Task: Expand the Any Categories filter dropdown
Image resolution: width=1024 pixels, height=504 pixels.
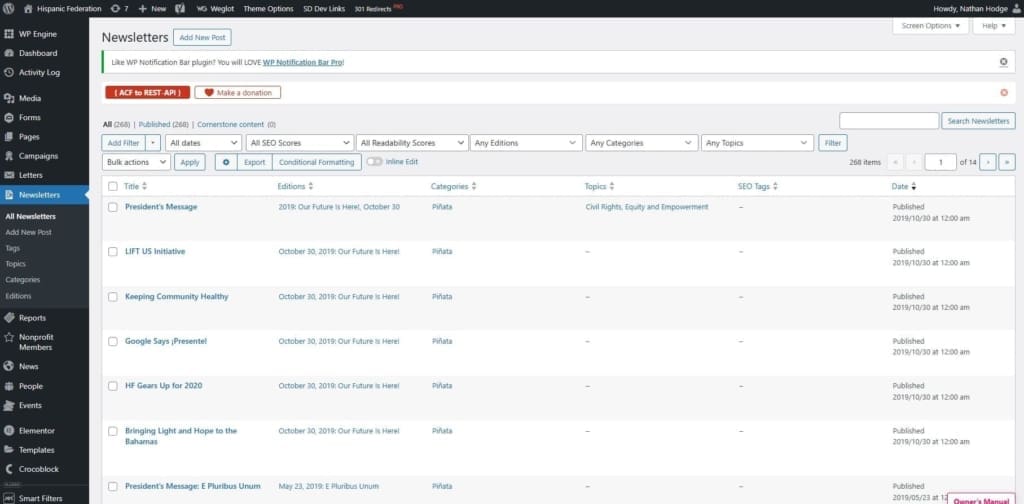Action: (x=640, y=143)
